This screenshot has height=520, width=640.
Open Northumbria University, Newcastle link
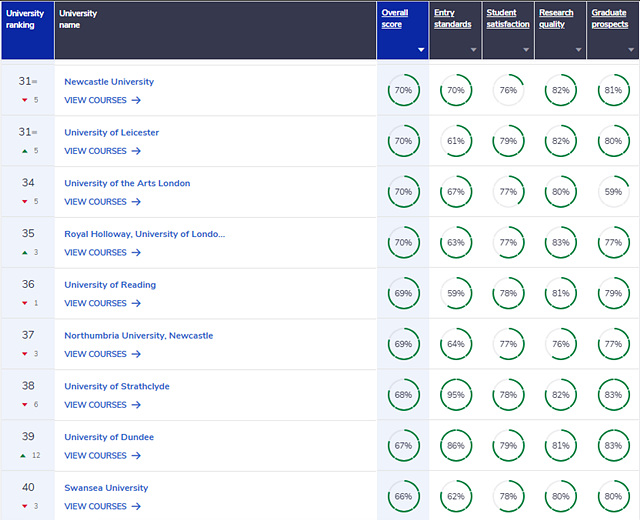[138, 336]
